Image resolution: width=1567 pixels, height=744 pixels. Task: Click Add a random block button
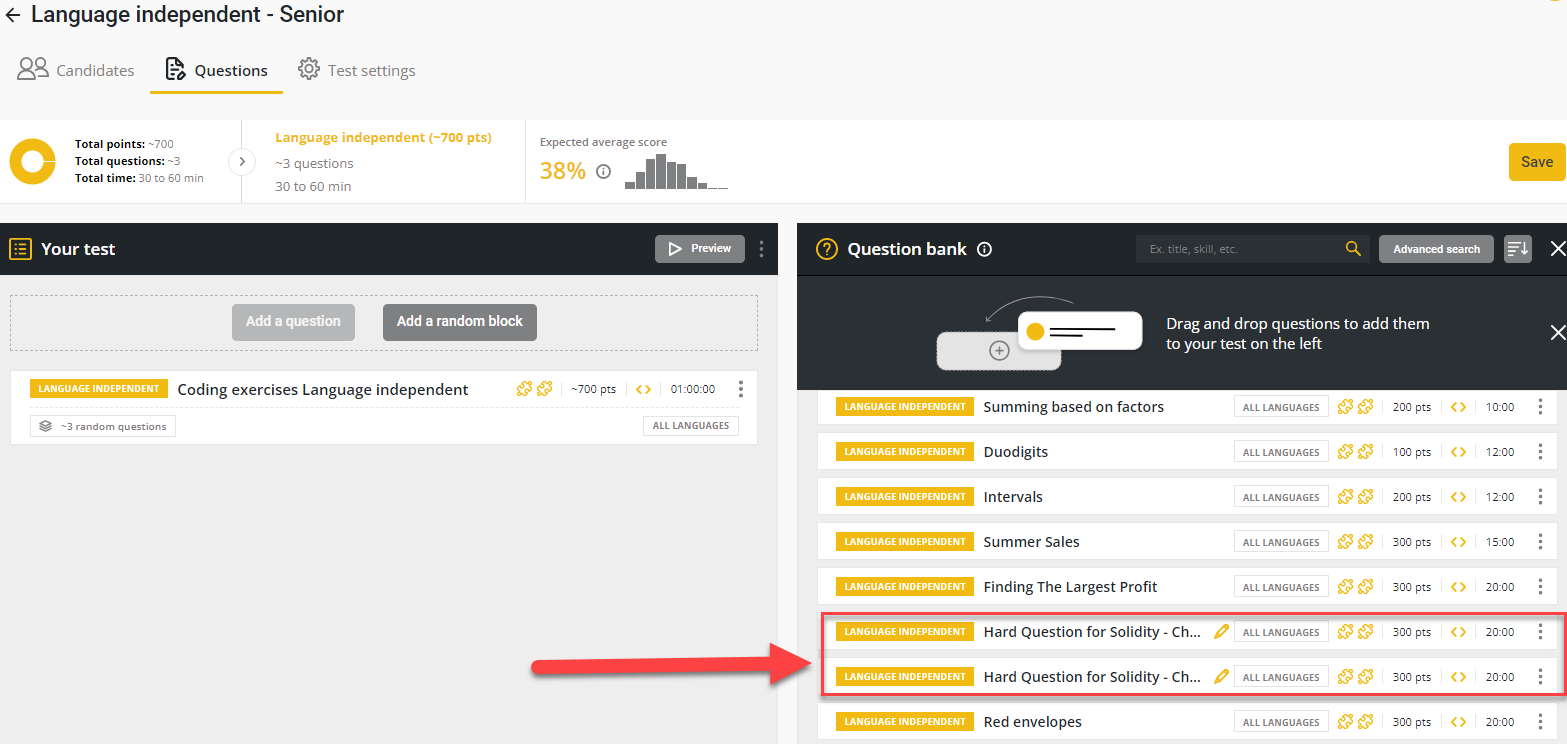pyautogui.click(x=459, y=322)
